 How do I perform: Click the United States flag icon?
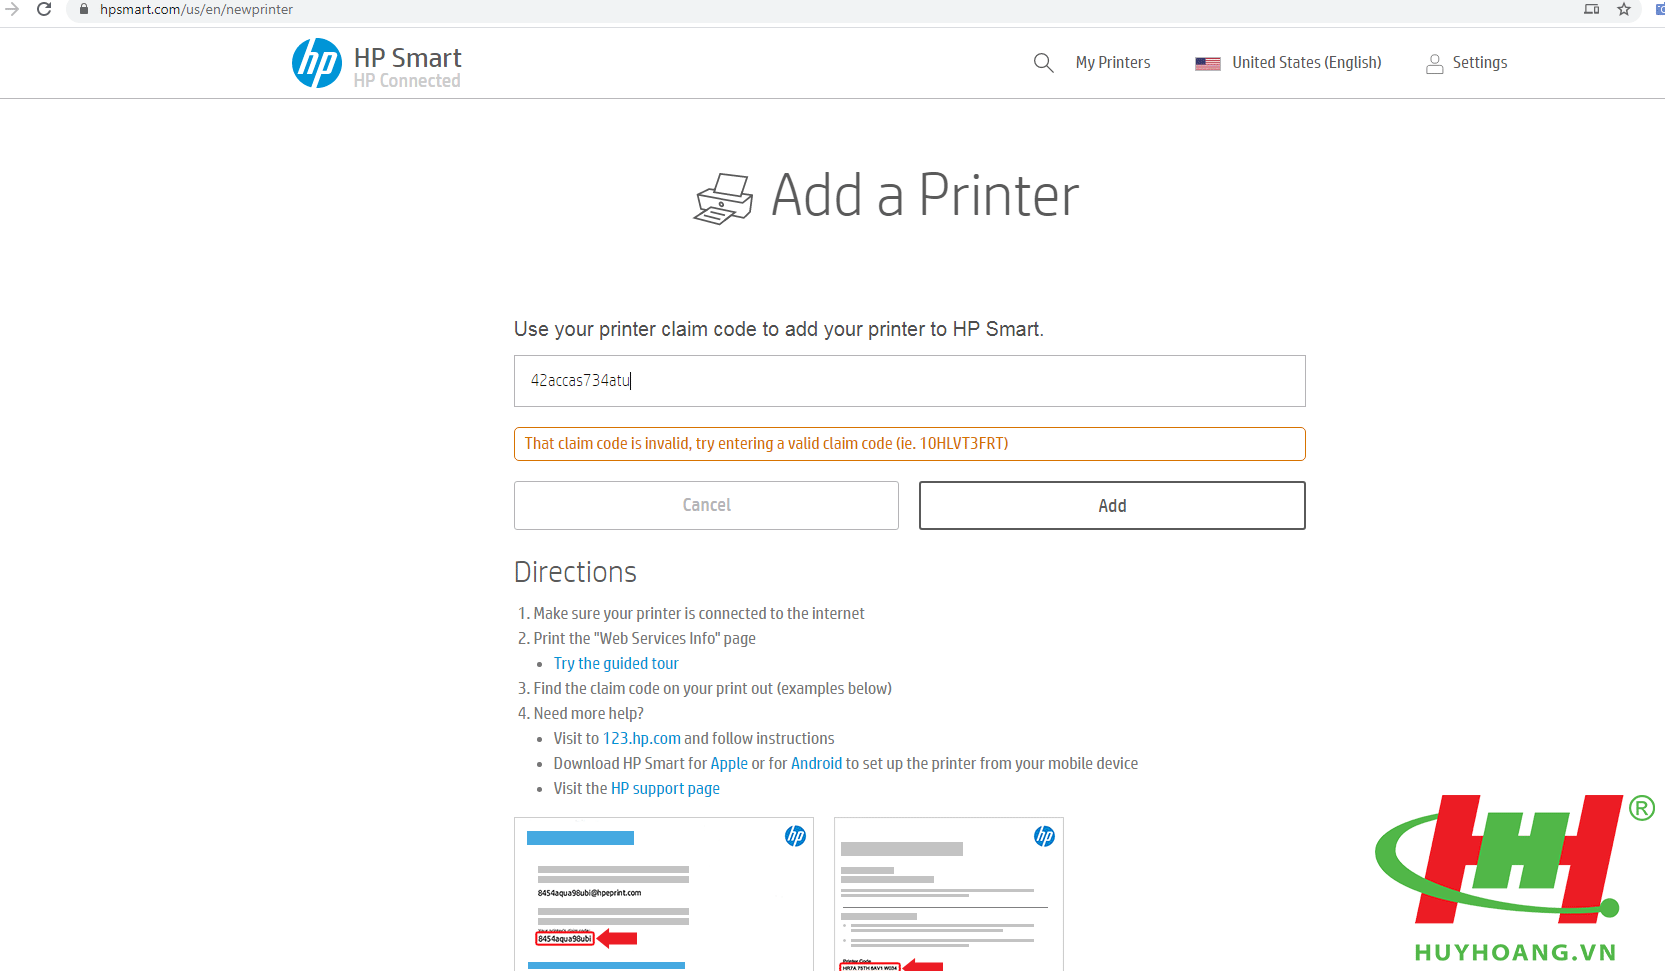[1207, 63]
